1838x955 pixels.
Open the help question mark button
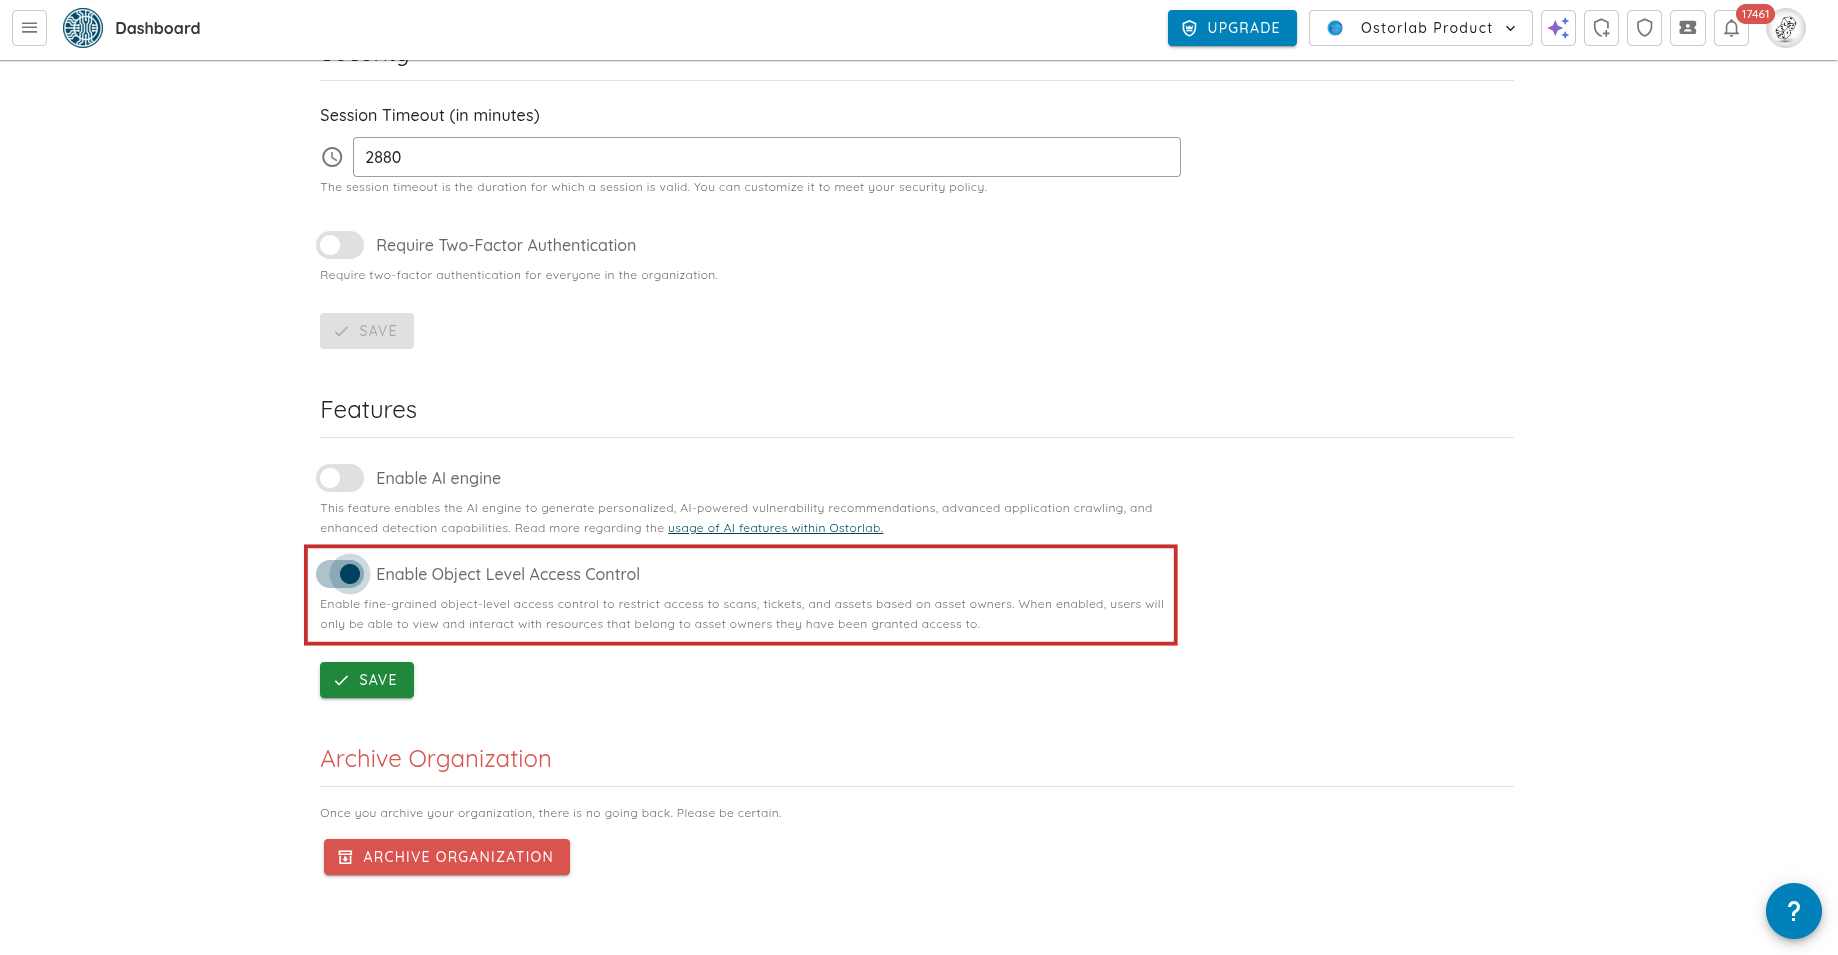click(1793, 911)
